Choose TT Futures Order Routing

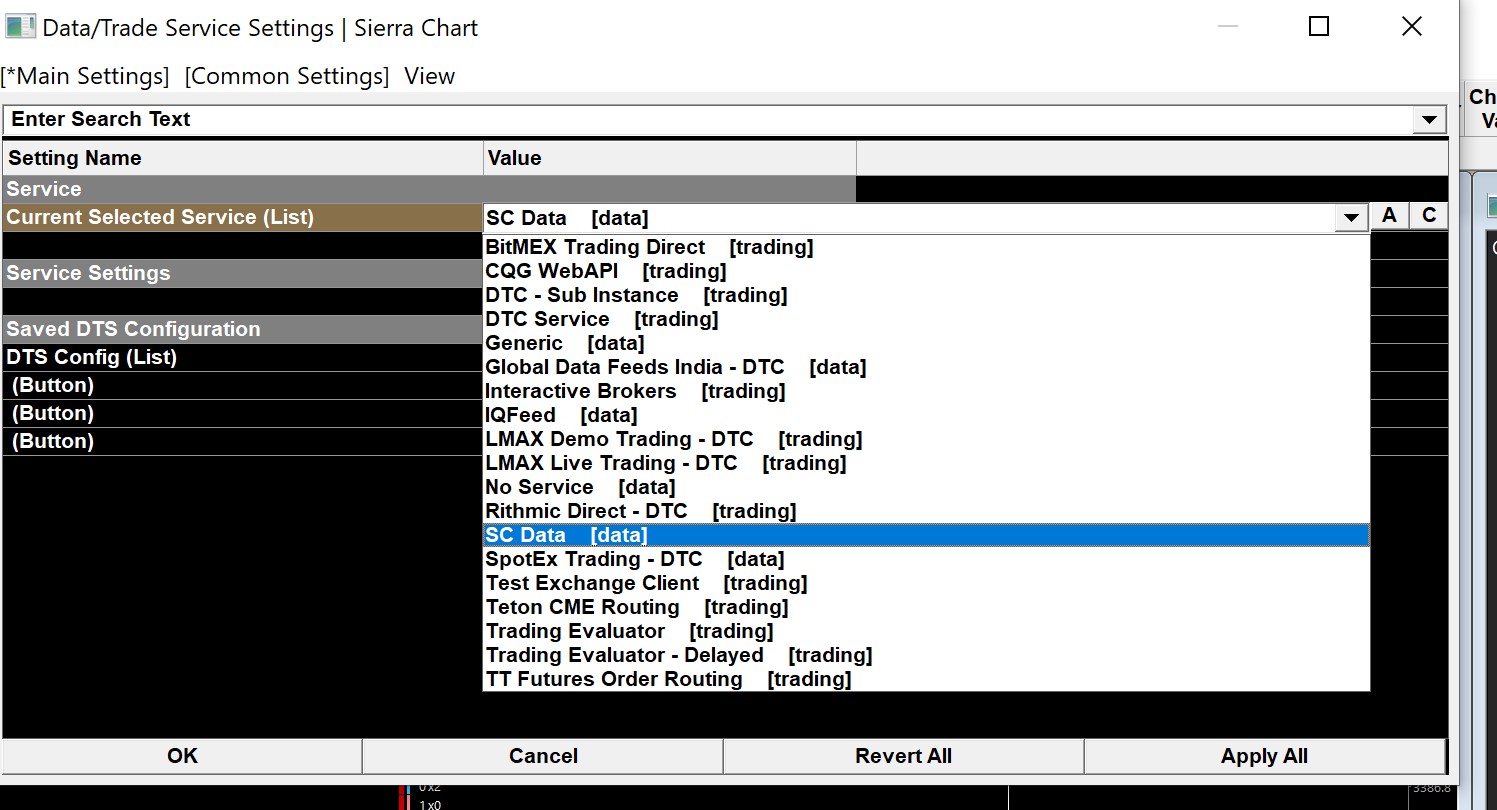[926, 679]
